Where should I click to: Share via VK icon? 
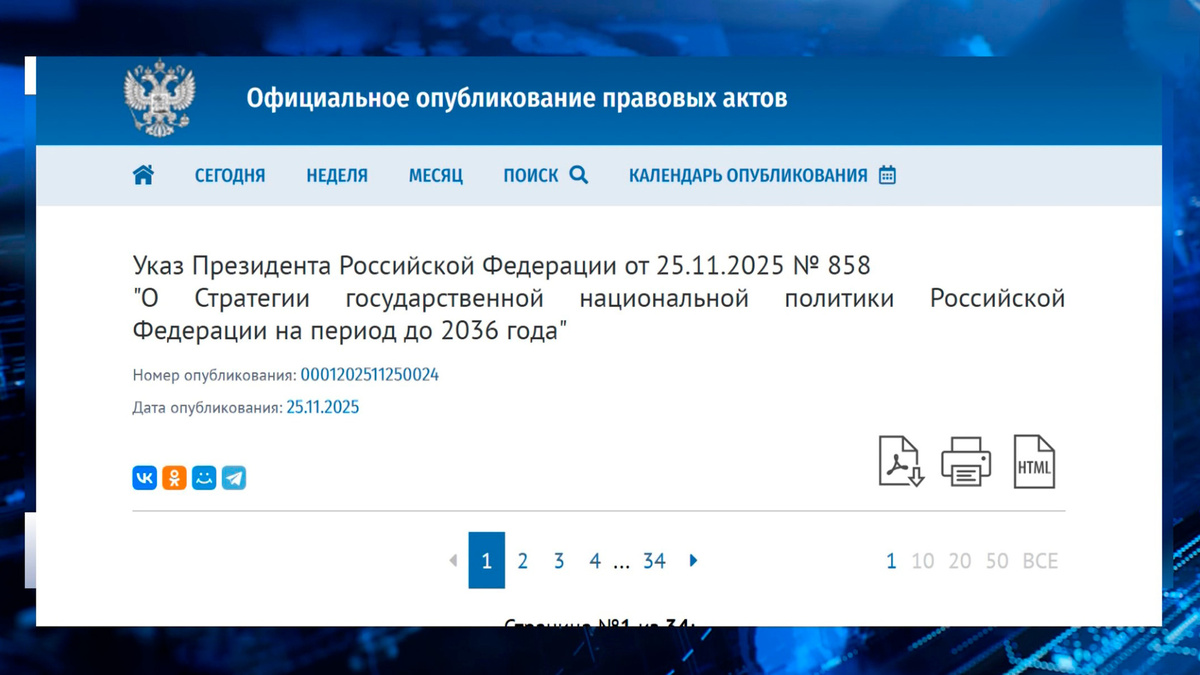tap(145, 478)
